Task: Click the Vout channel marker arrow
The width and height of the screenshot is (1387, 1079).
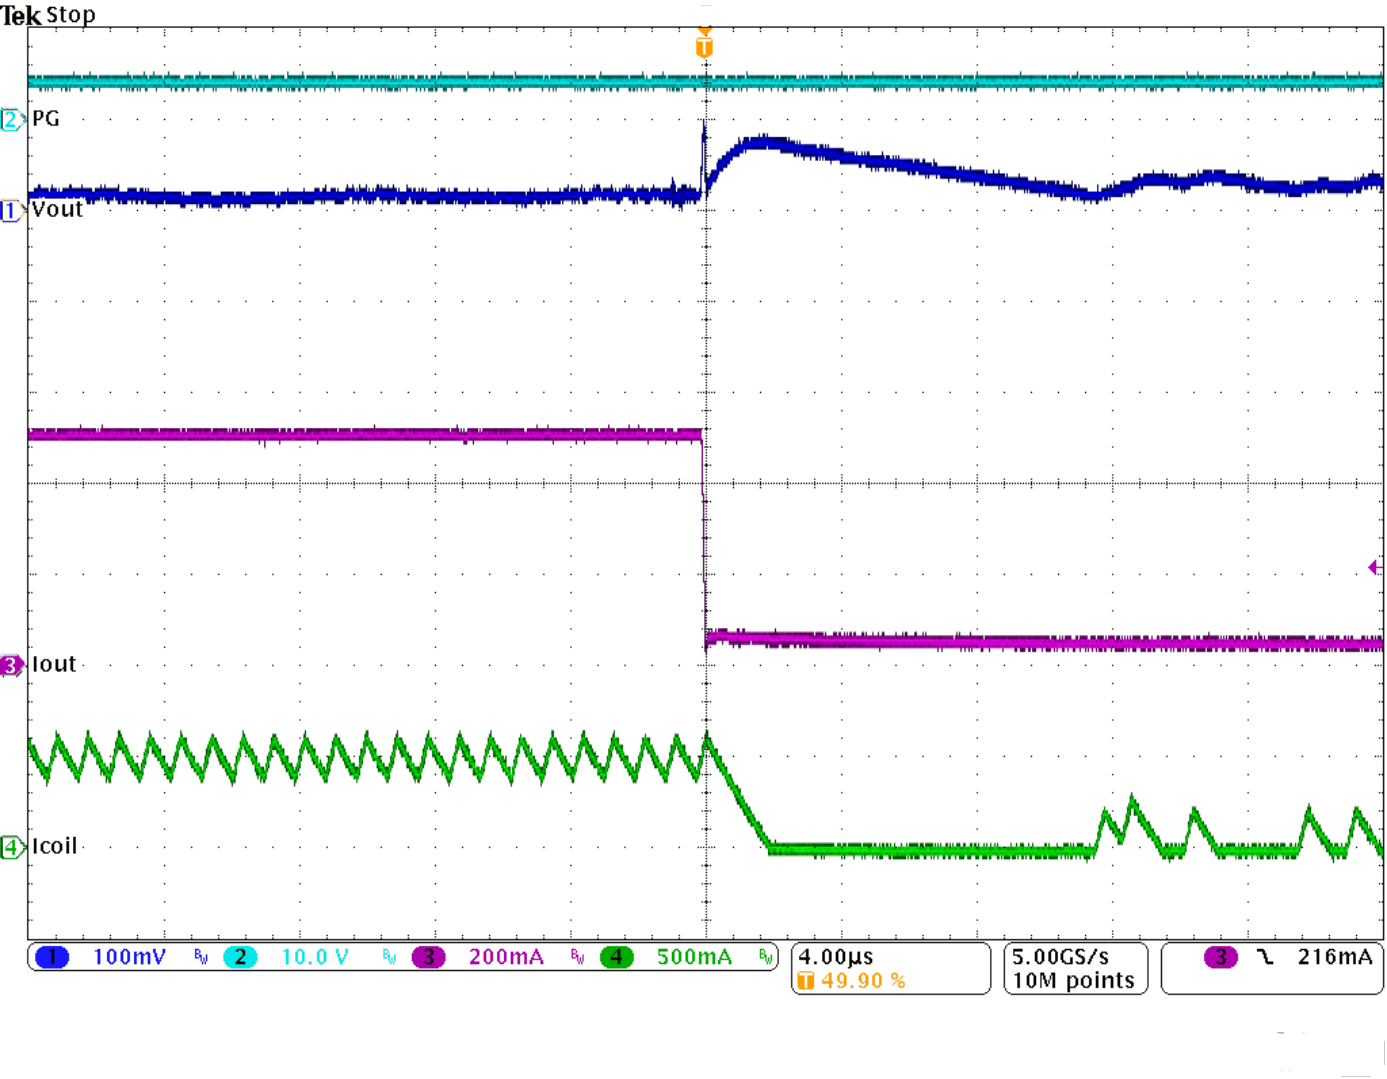Action: coord(12,208)
